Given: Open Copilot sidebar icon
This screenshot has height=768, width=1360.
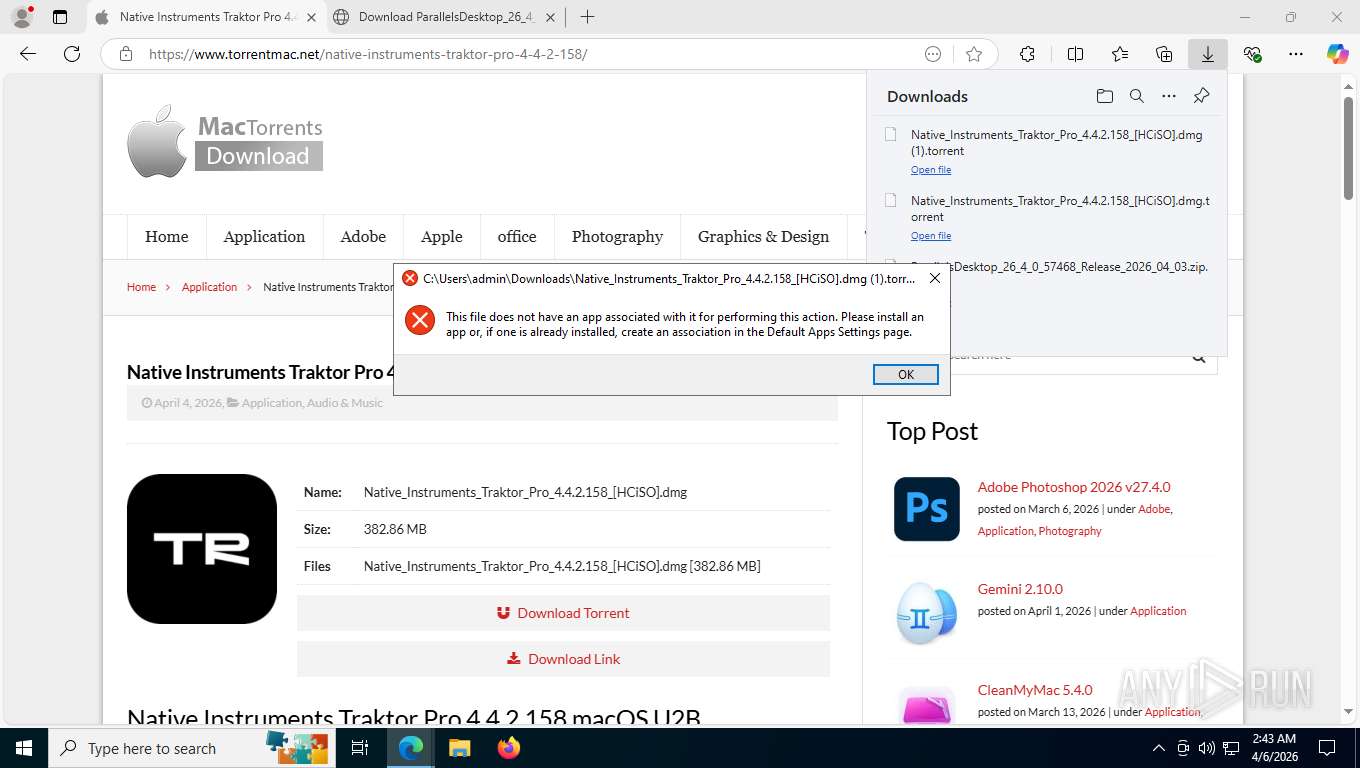Looking at the screenshot, I should click(x=1338, y=54).
